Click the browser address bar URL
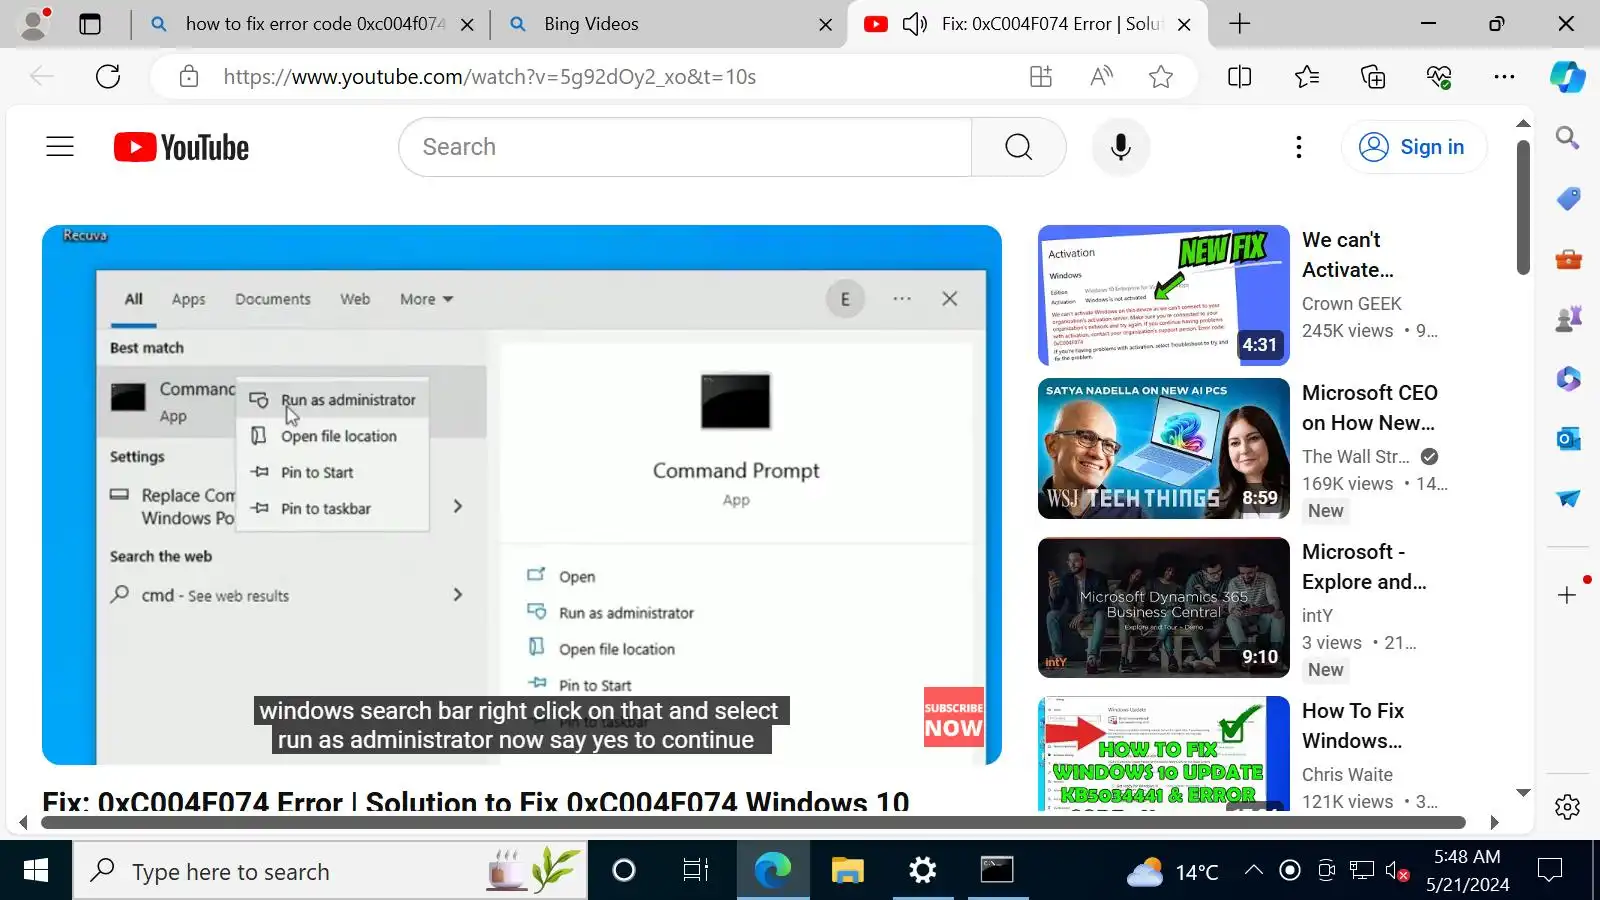The image size is (1600, 900). pyautogui.click(x=489, y=77)
